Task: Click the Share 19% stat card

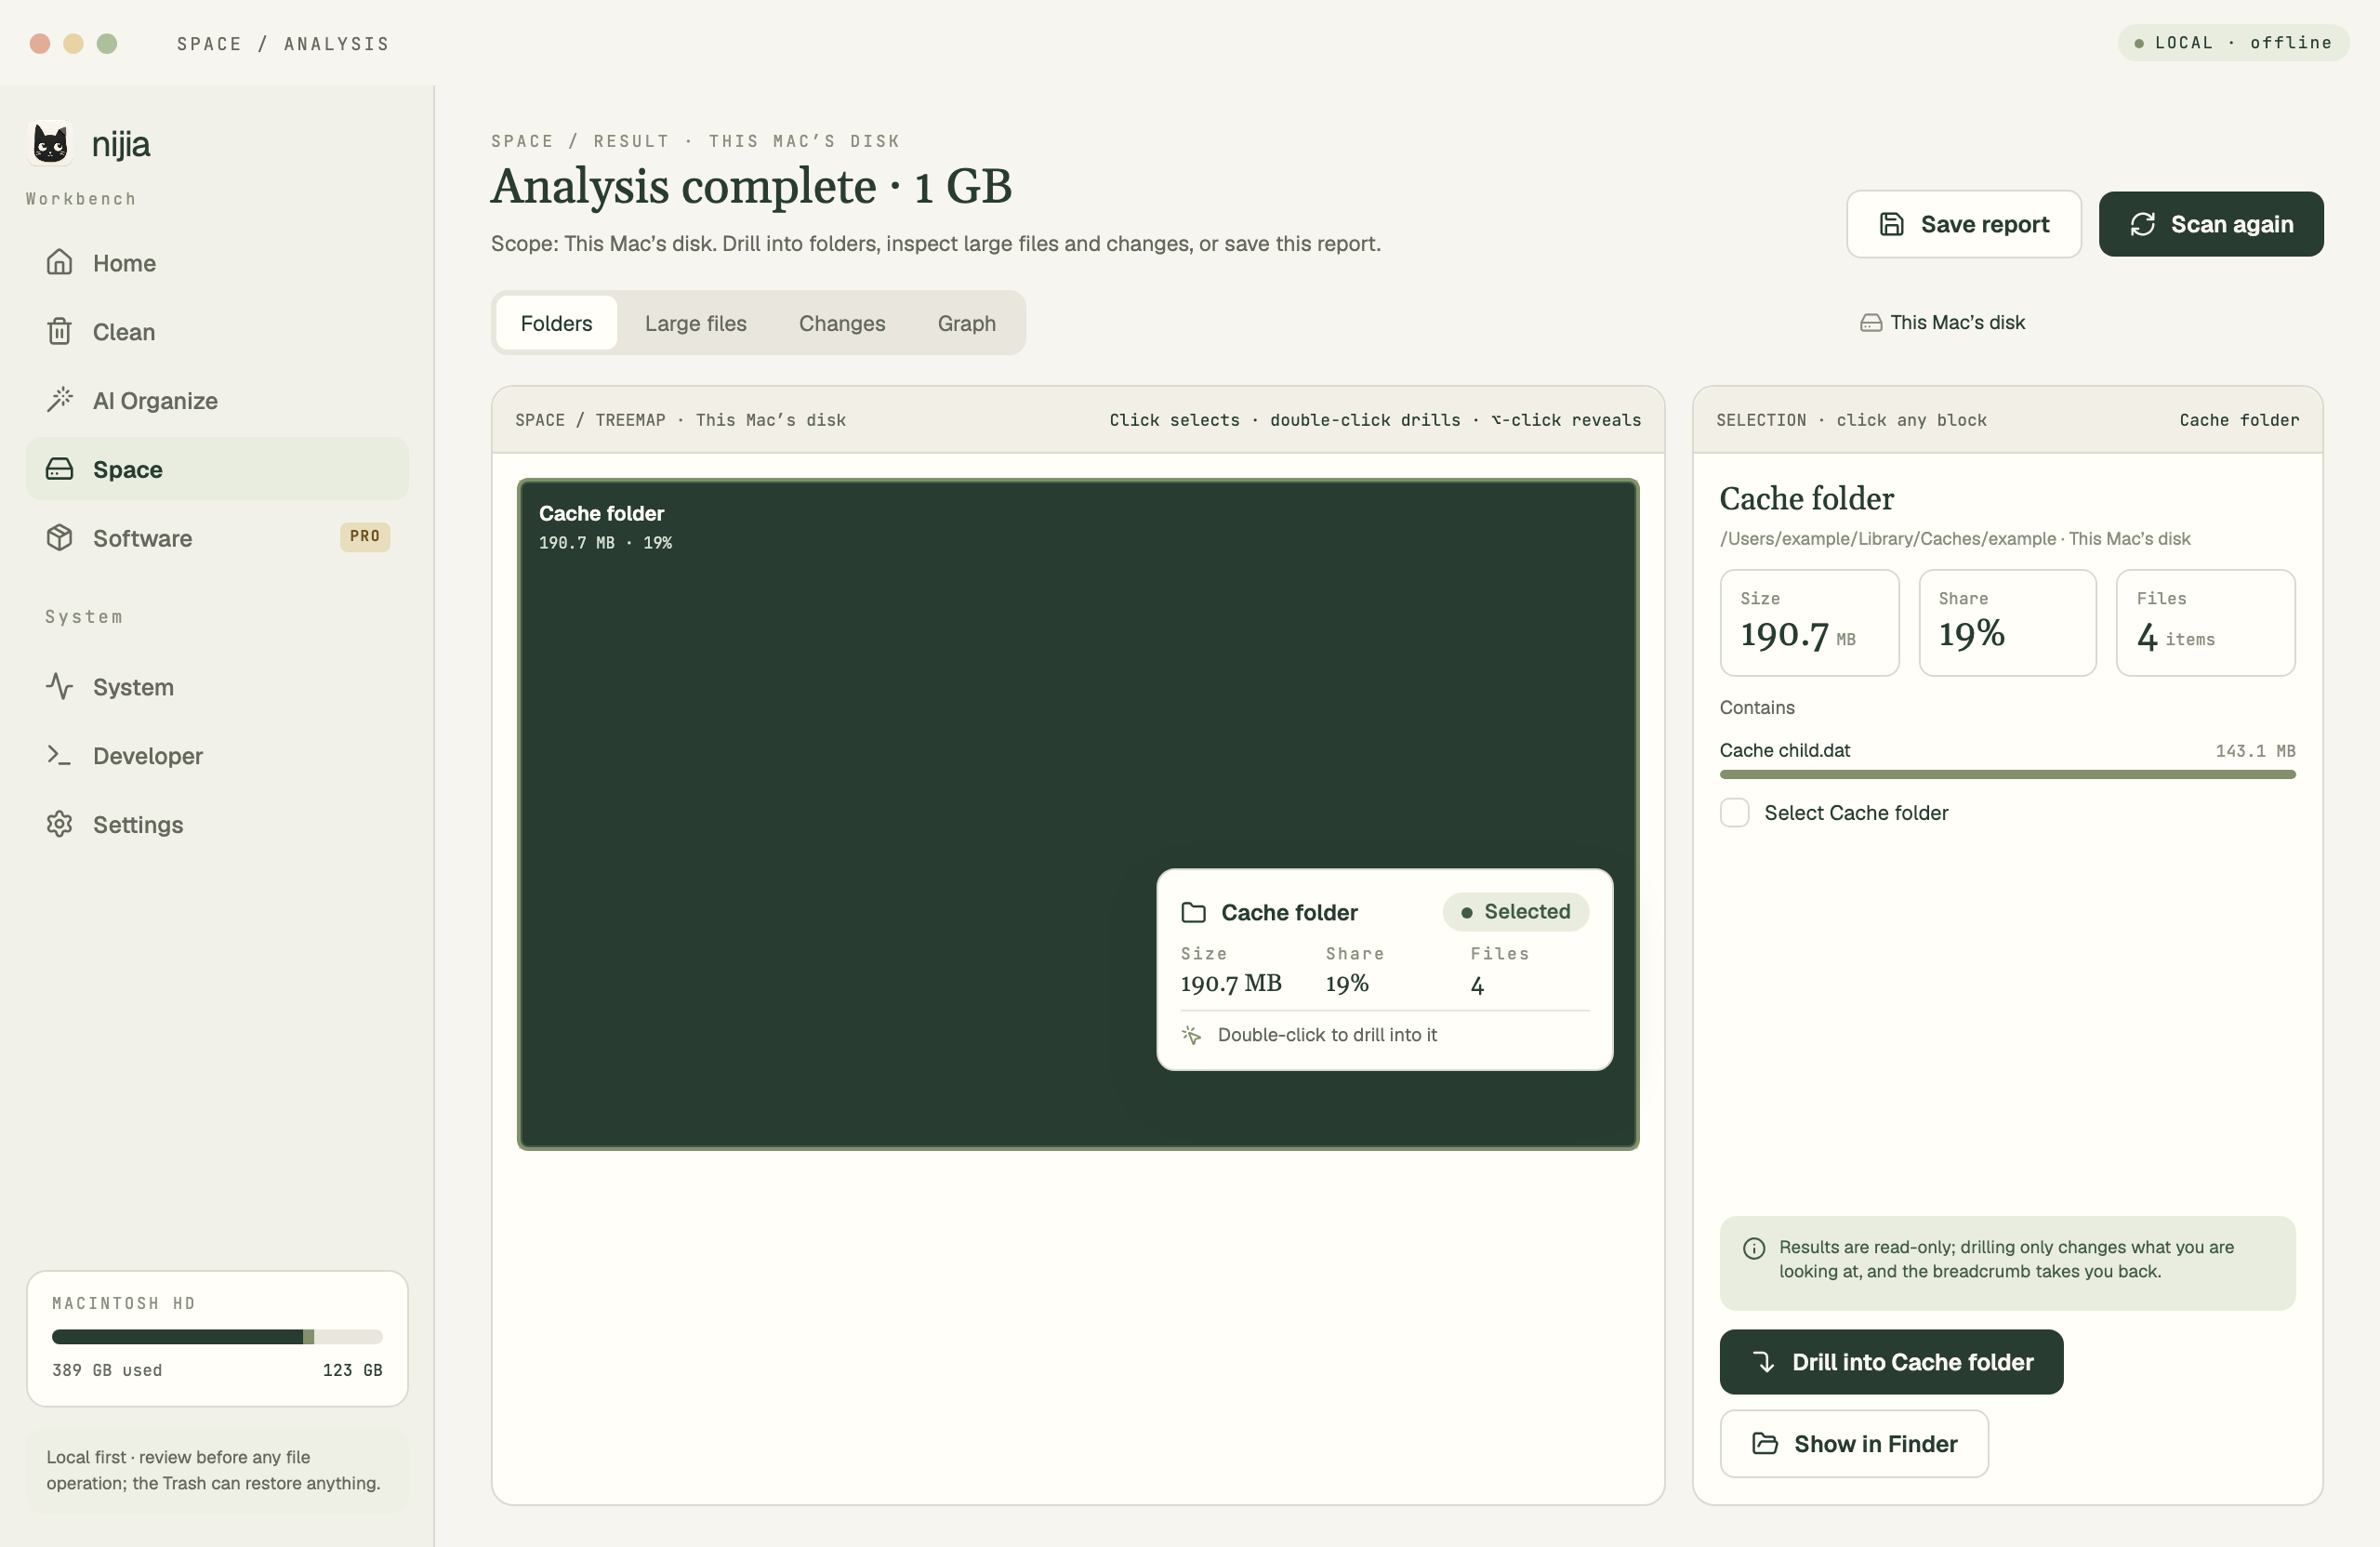Action: tap(2007, 623)
